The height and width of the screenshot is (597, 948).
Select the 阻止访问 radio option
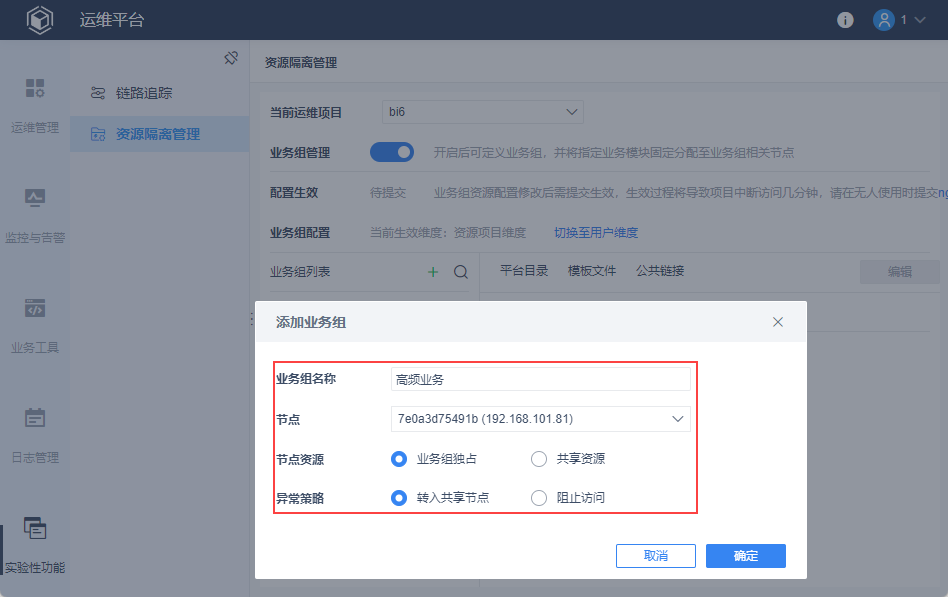pyautogui.click(x=539, y=497)
